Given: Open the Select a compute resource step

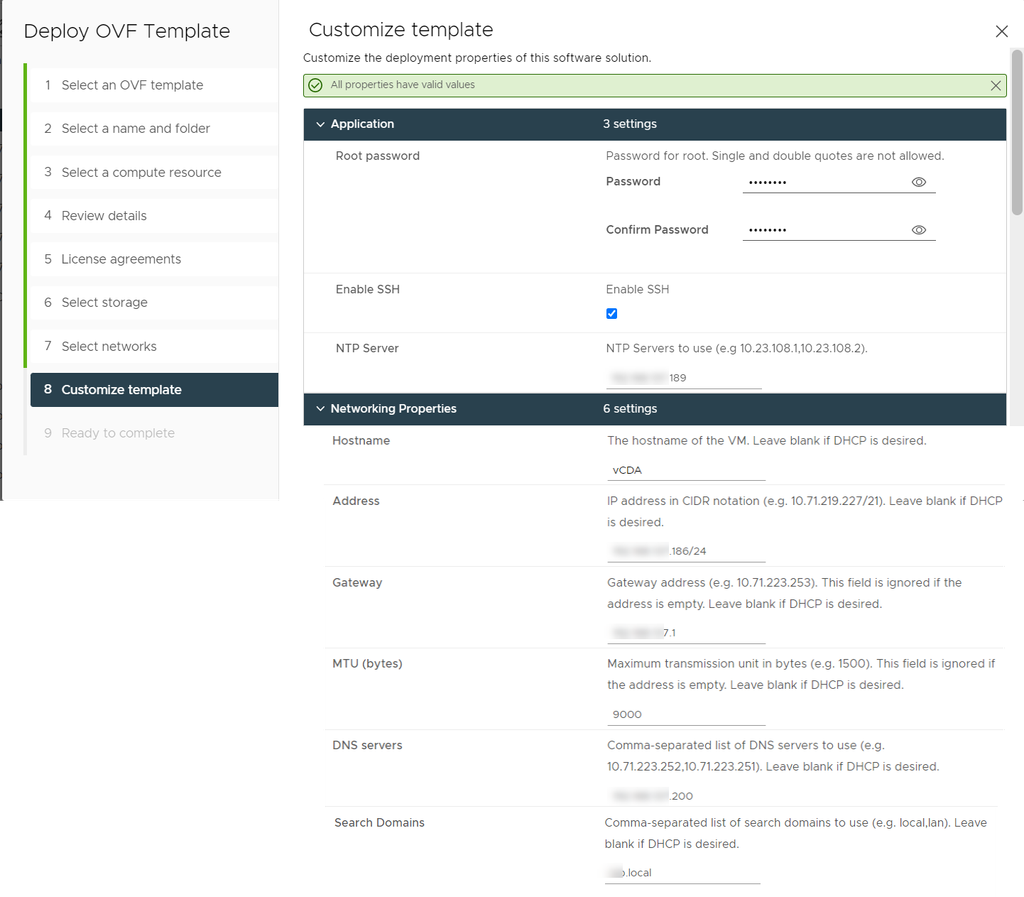Looking at the screenshot, I should [141, 172].
